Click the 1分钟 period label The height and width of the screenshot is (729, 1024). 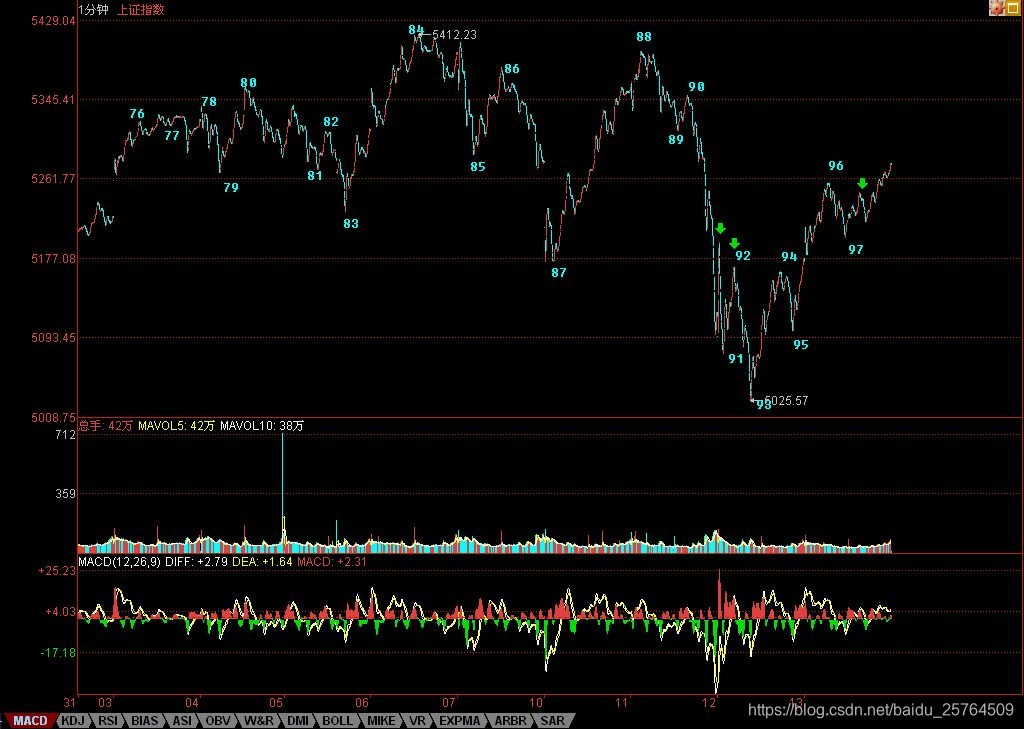coord(94,9)
